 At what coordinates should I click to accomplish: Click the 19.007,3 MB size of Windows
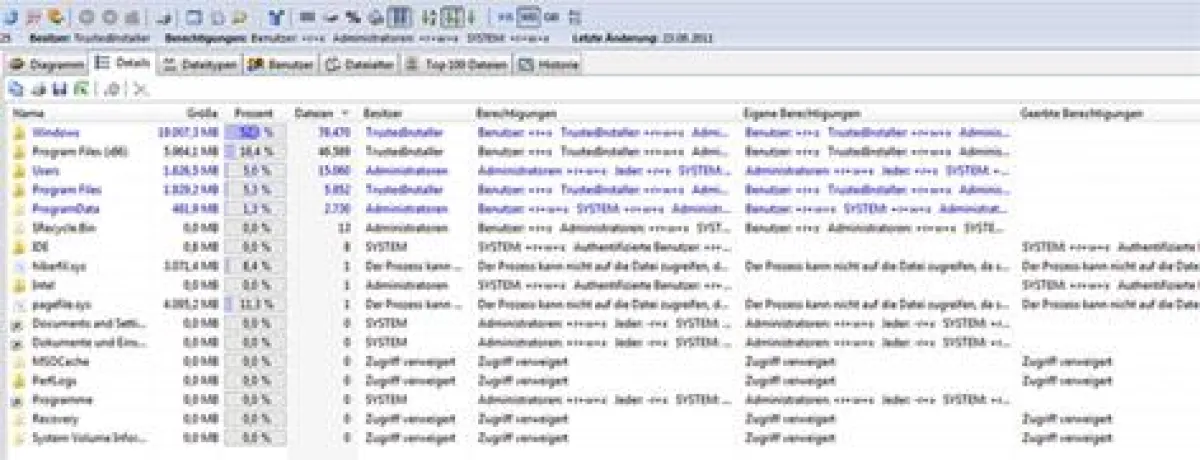point(188,132)
